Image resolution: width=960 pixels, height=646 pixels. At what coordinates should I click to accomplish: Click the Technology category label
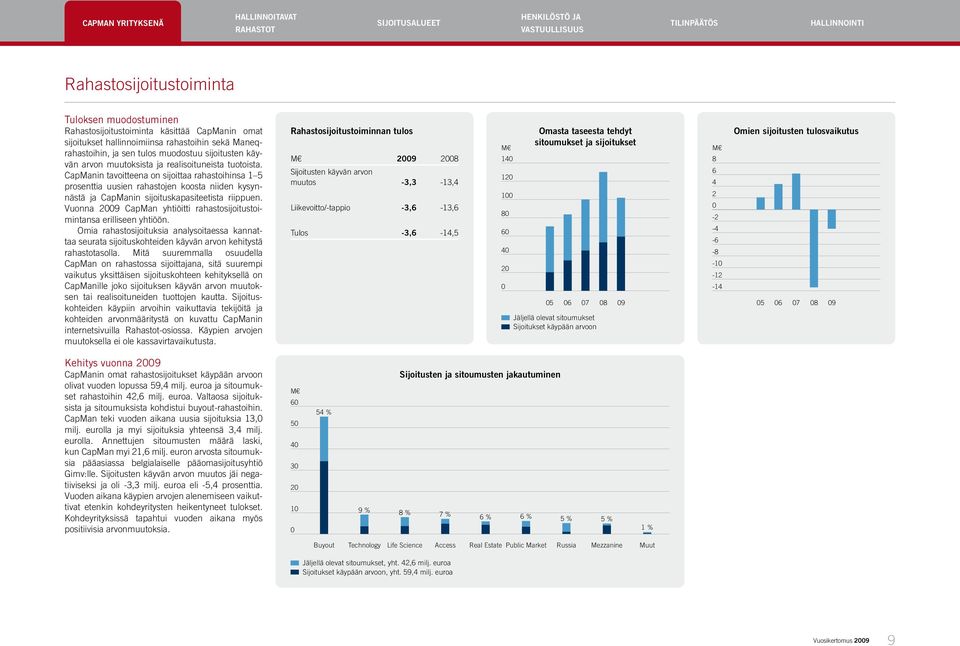tap(364, 545)
